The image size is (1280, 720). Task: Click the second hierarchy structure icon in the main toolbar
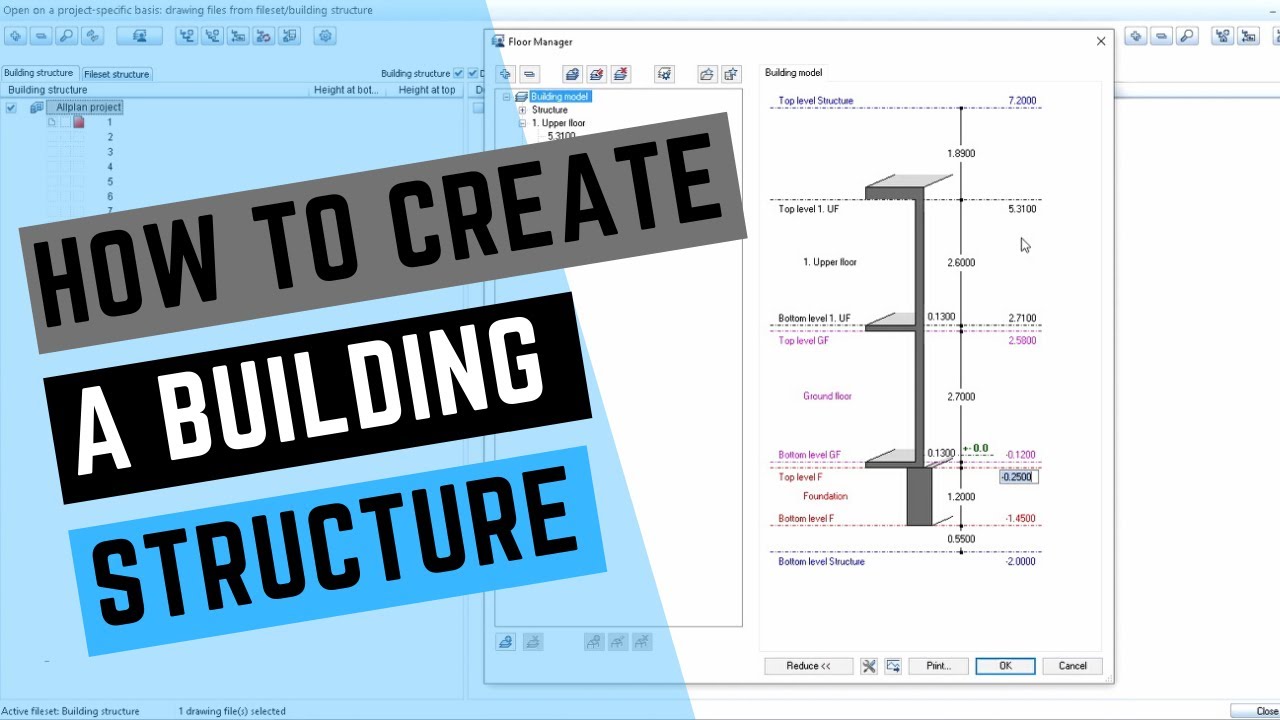coord(212,36)
